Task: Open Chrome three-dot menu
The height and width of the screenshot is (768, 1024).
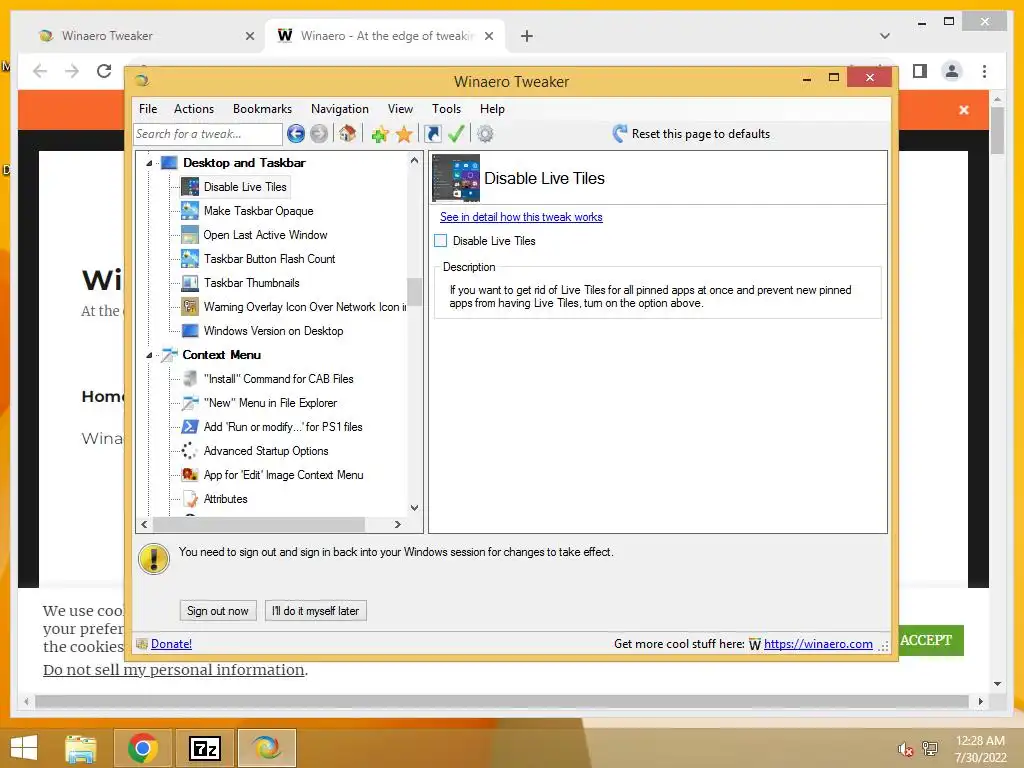Action: click(x=984, y=71)
